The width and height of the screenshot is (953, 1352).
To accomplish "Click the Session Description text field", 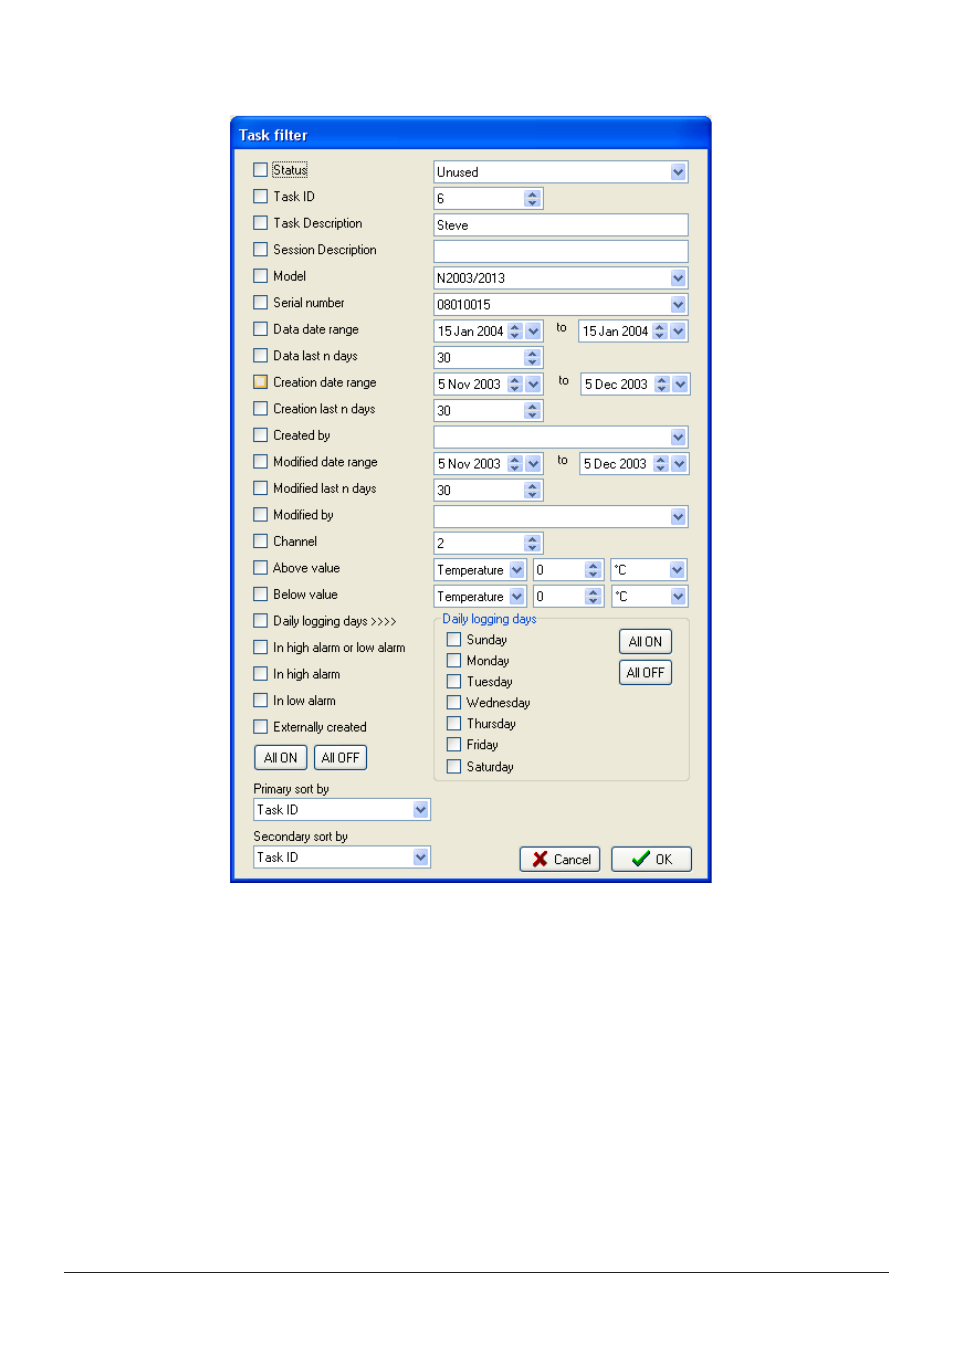I will pos(561,251).
